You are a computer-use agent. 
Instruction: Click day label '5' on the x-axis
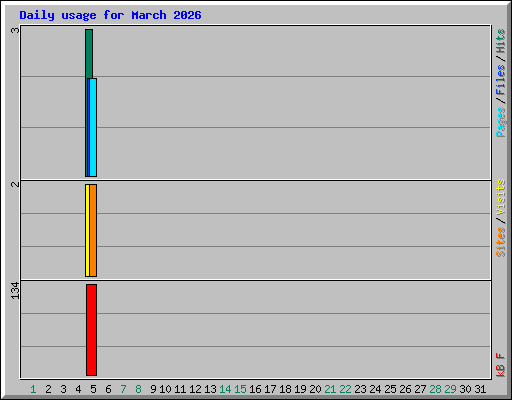coord(93,389)
